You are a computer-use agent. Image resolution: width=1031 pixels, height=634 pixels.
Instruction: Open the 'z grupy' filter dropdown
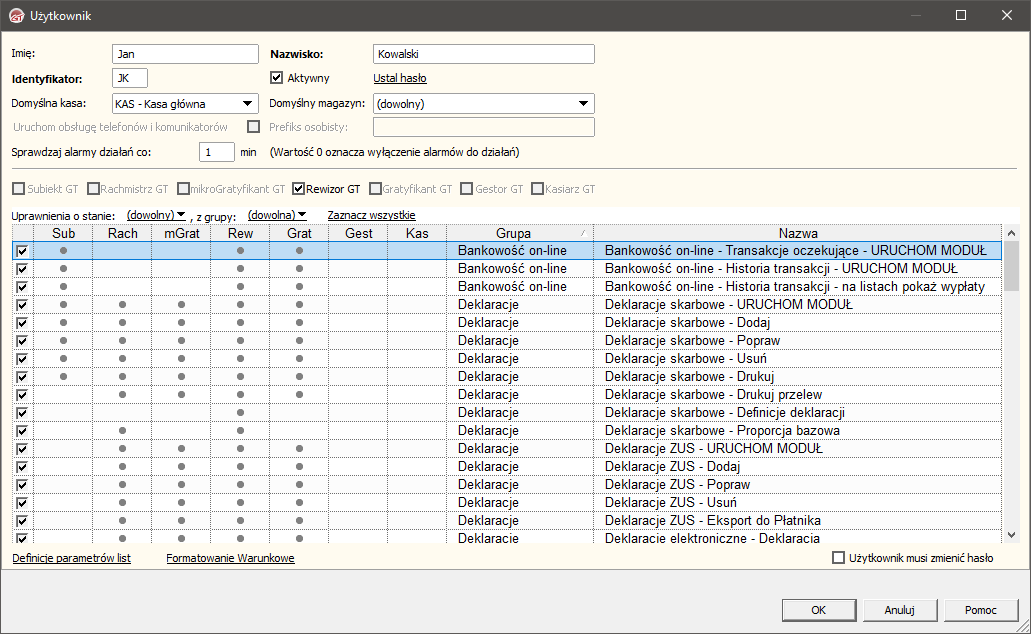[x=277, y=215]
